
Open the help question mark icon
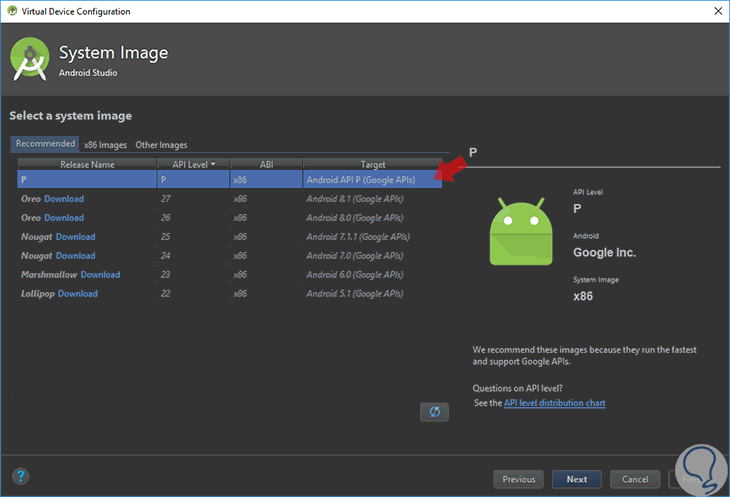[20, 476]
